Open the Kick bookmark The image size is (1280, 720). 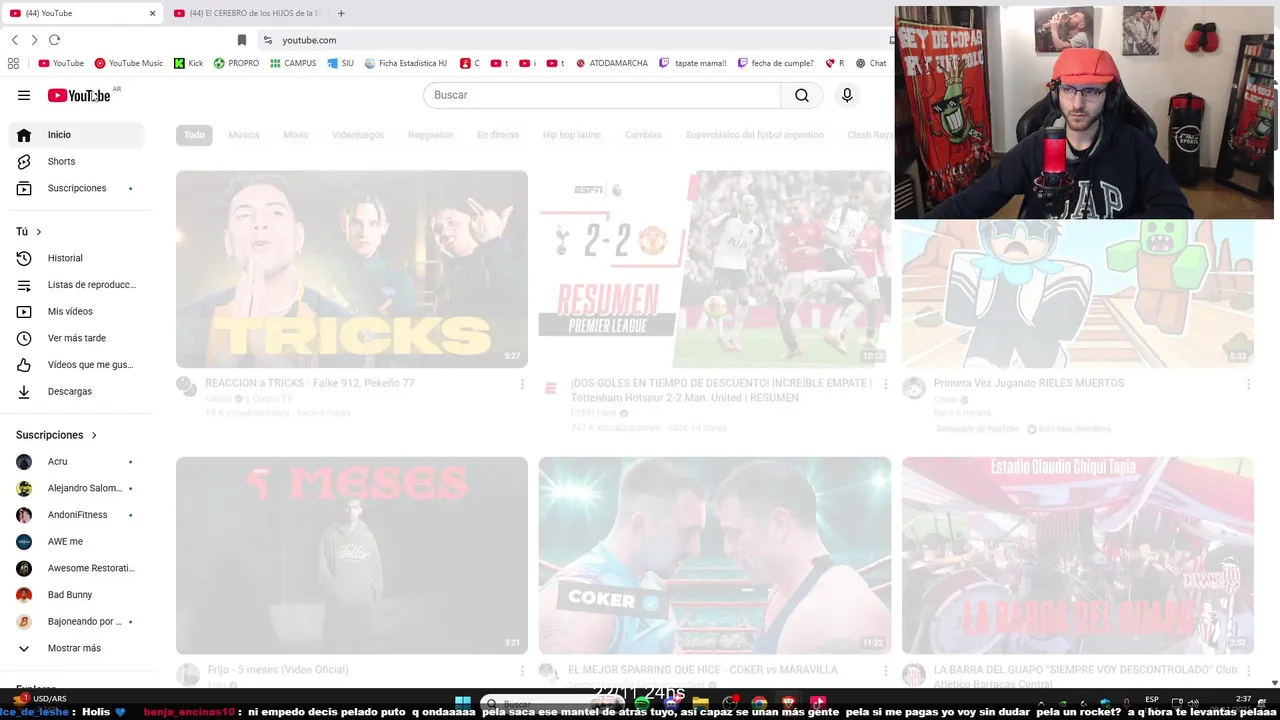coord(188,63)
